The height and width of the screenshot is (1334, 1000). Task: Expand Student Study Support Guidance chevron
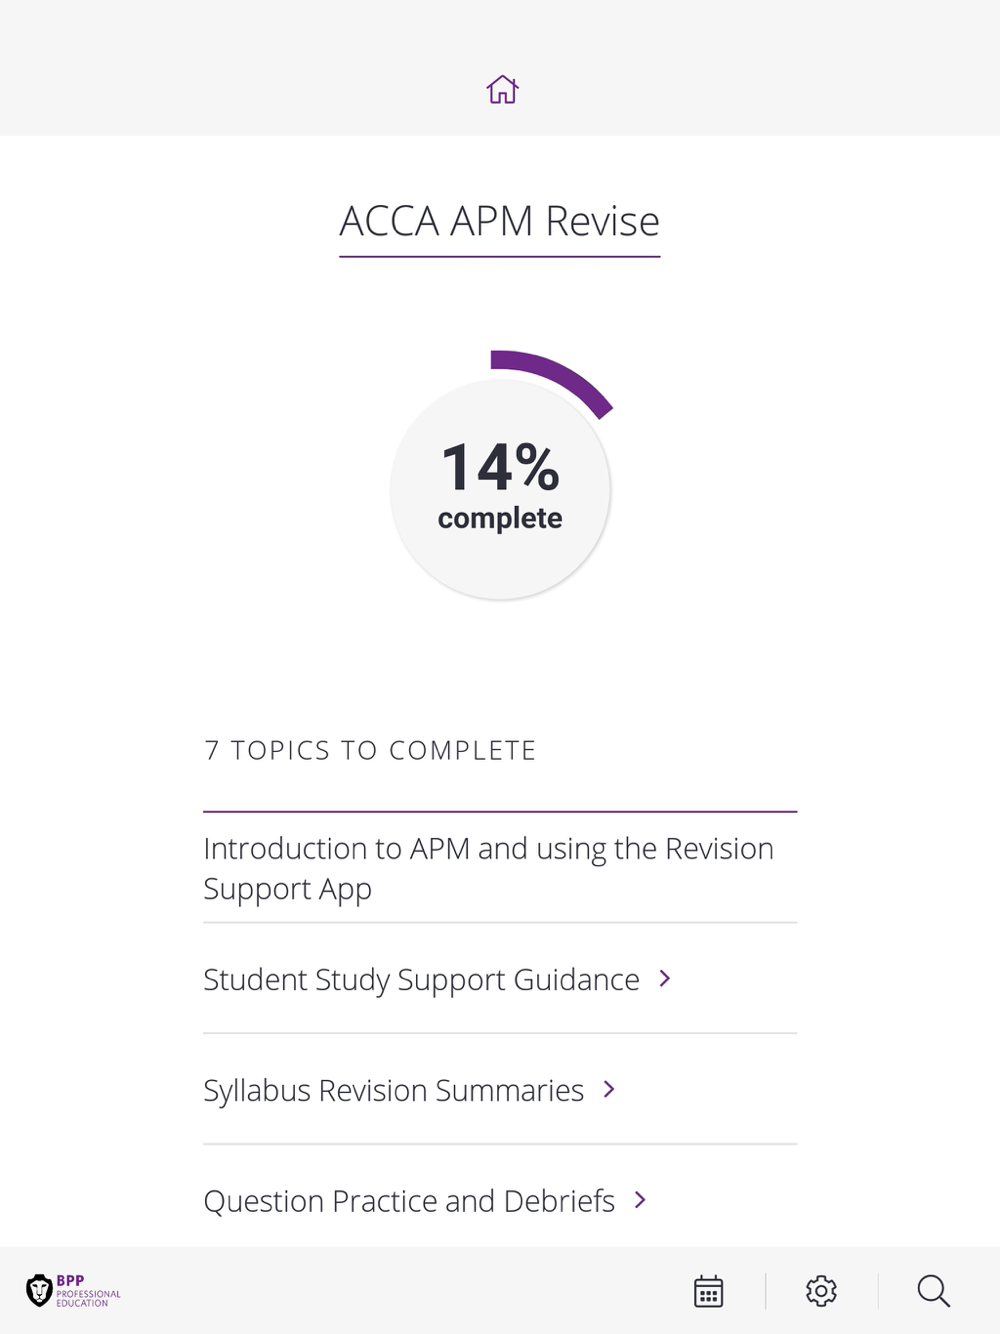(665, 979)
